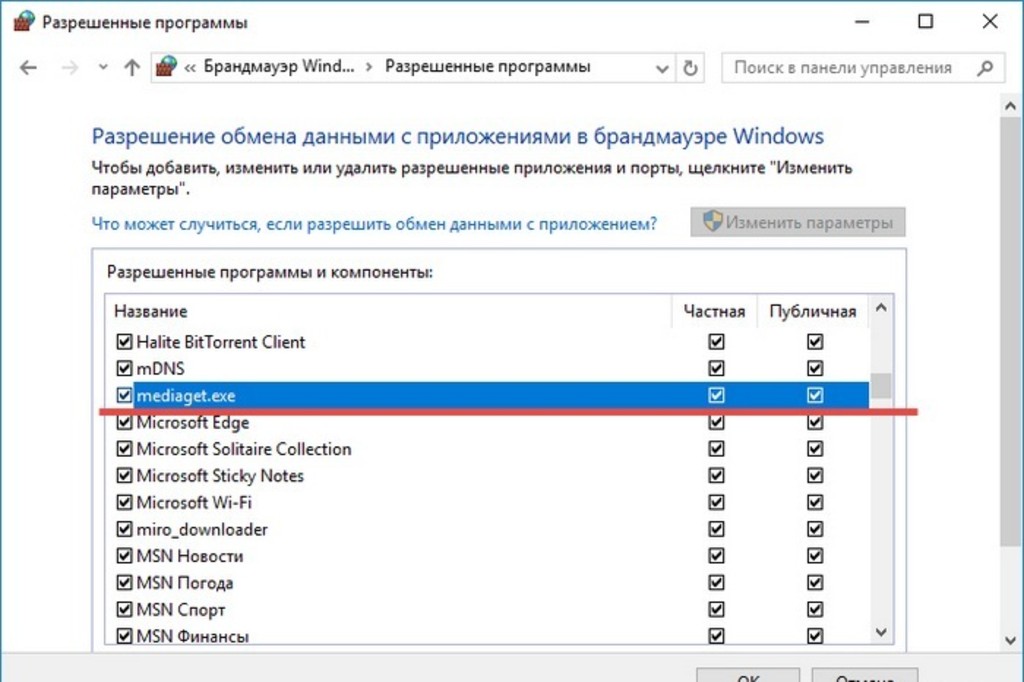
Task: Click the up one level arrow
Action: click(x=131, y=68)
